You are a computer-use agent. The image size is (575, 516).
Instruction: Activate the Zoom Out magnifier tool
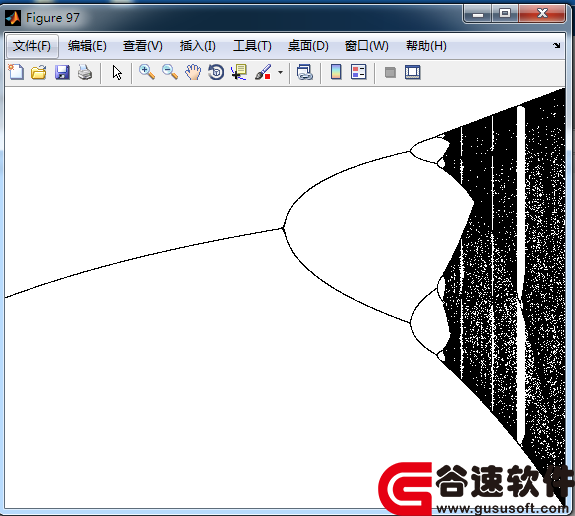point(170,72)
